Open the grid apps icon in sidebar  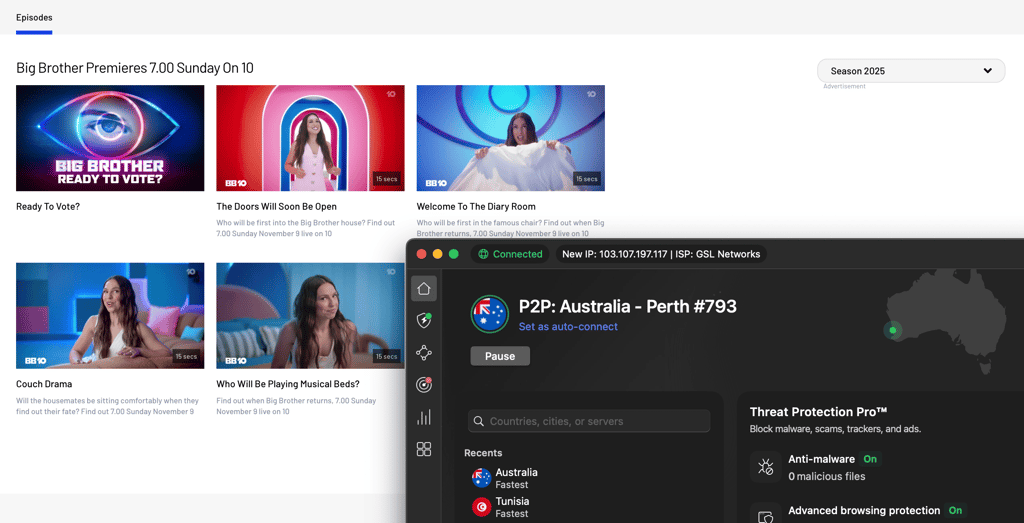tap(424, 449)
